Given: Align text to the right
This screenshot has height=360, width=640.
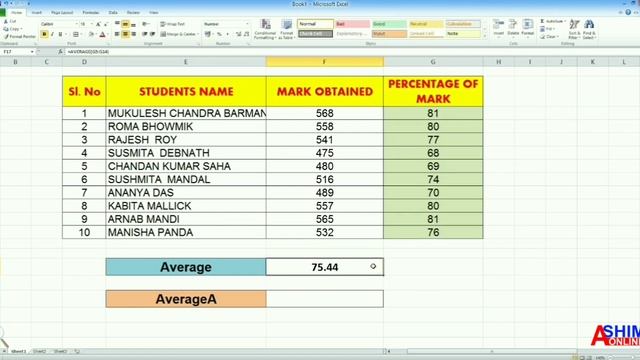Looking at the screenshot, I should tap(133, 34).
